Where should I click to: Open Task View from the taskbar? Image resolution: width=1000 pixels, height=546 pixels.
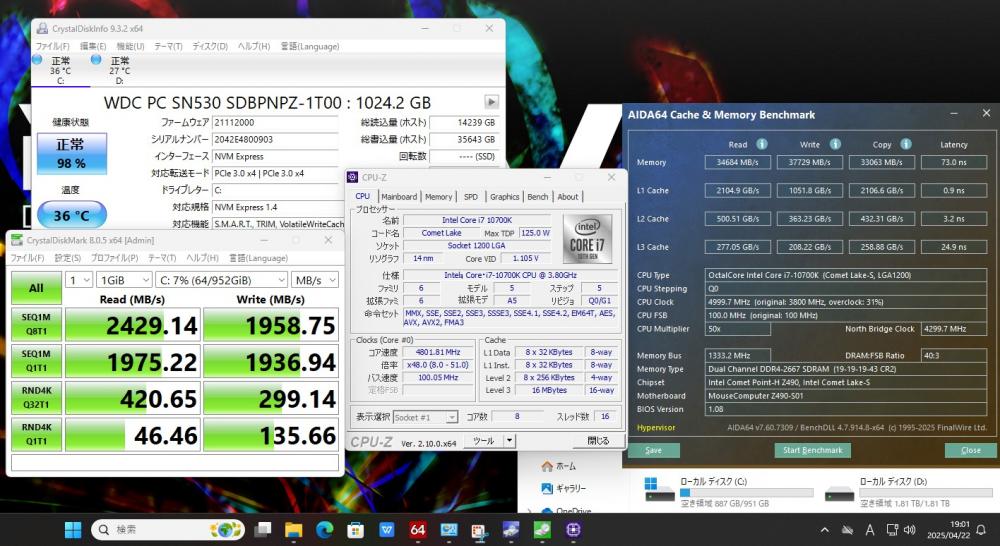(262, 529)
